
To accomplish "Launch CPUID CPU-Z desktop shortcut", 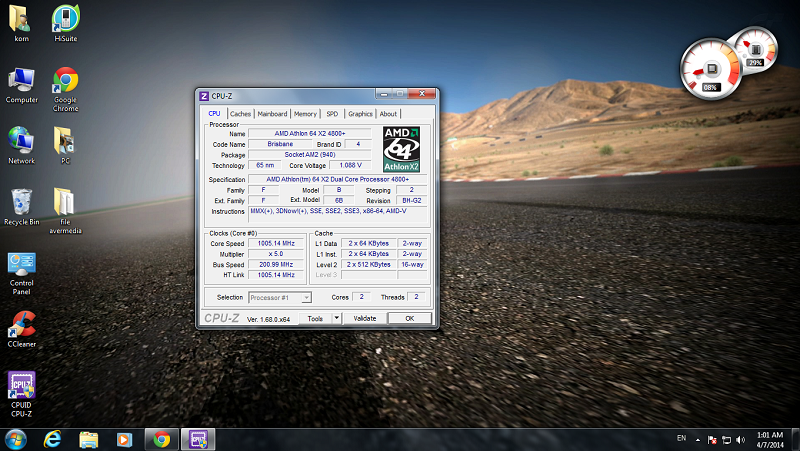I will point(21,394).
